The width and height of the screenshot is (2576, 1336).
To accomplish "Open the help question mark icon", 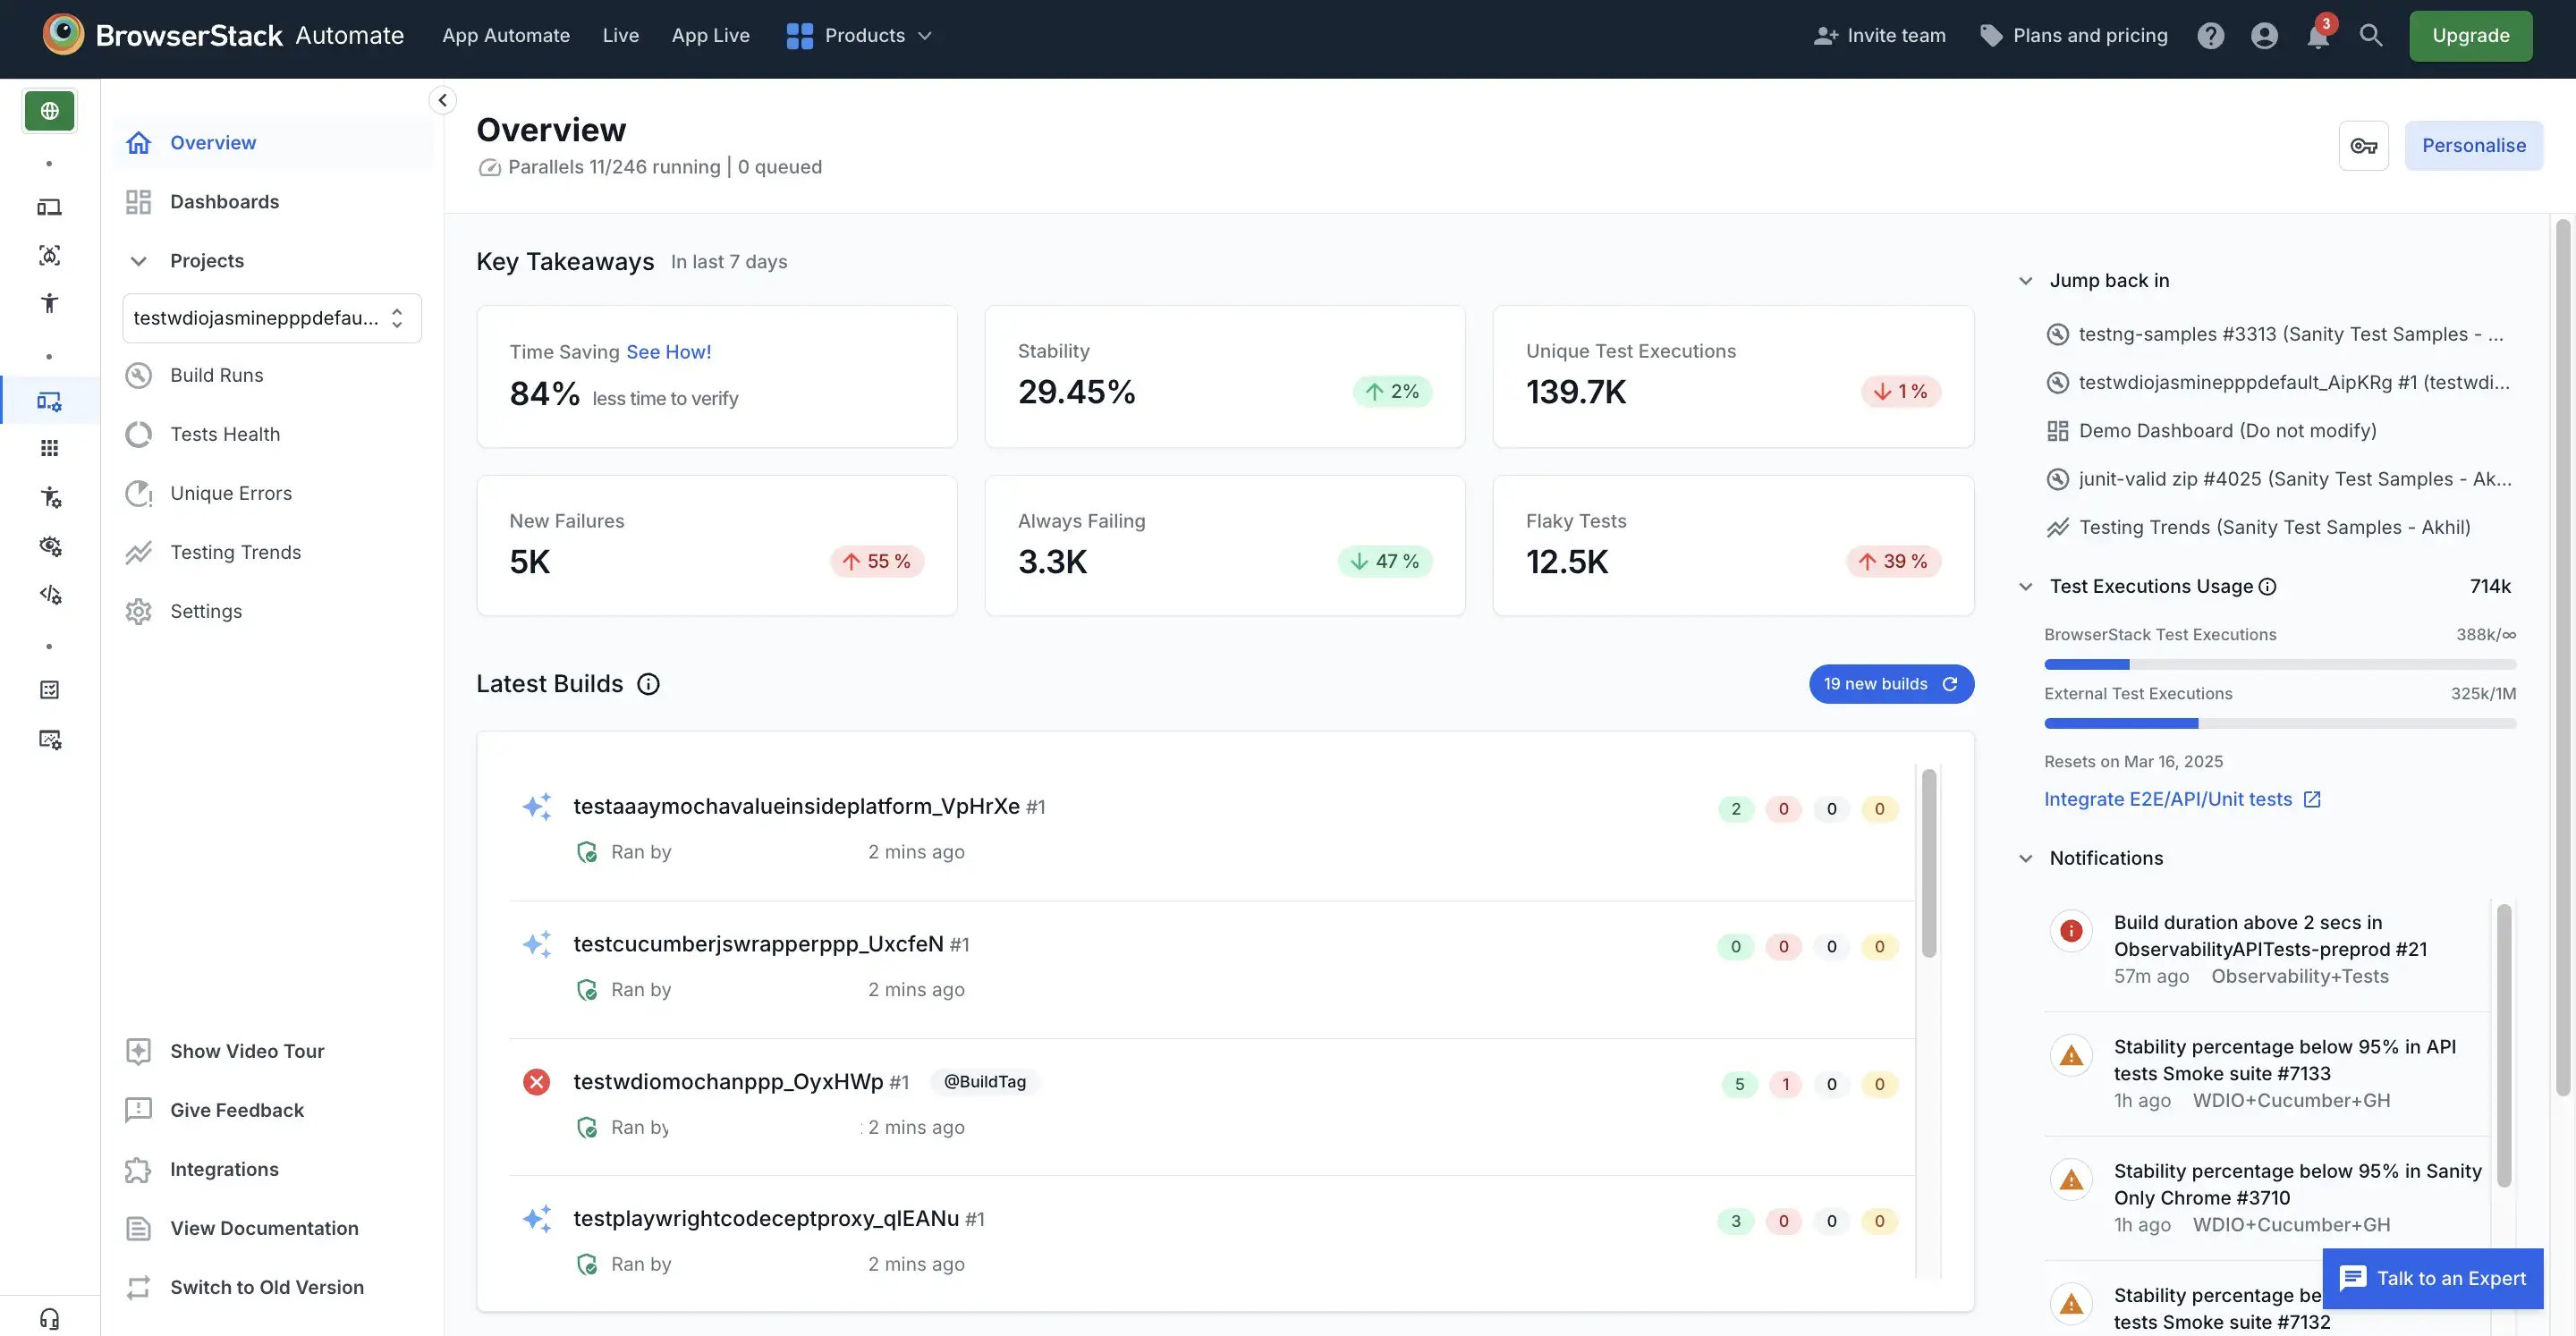I will point(2211,35).
